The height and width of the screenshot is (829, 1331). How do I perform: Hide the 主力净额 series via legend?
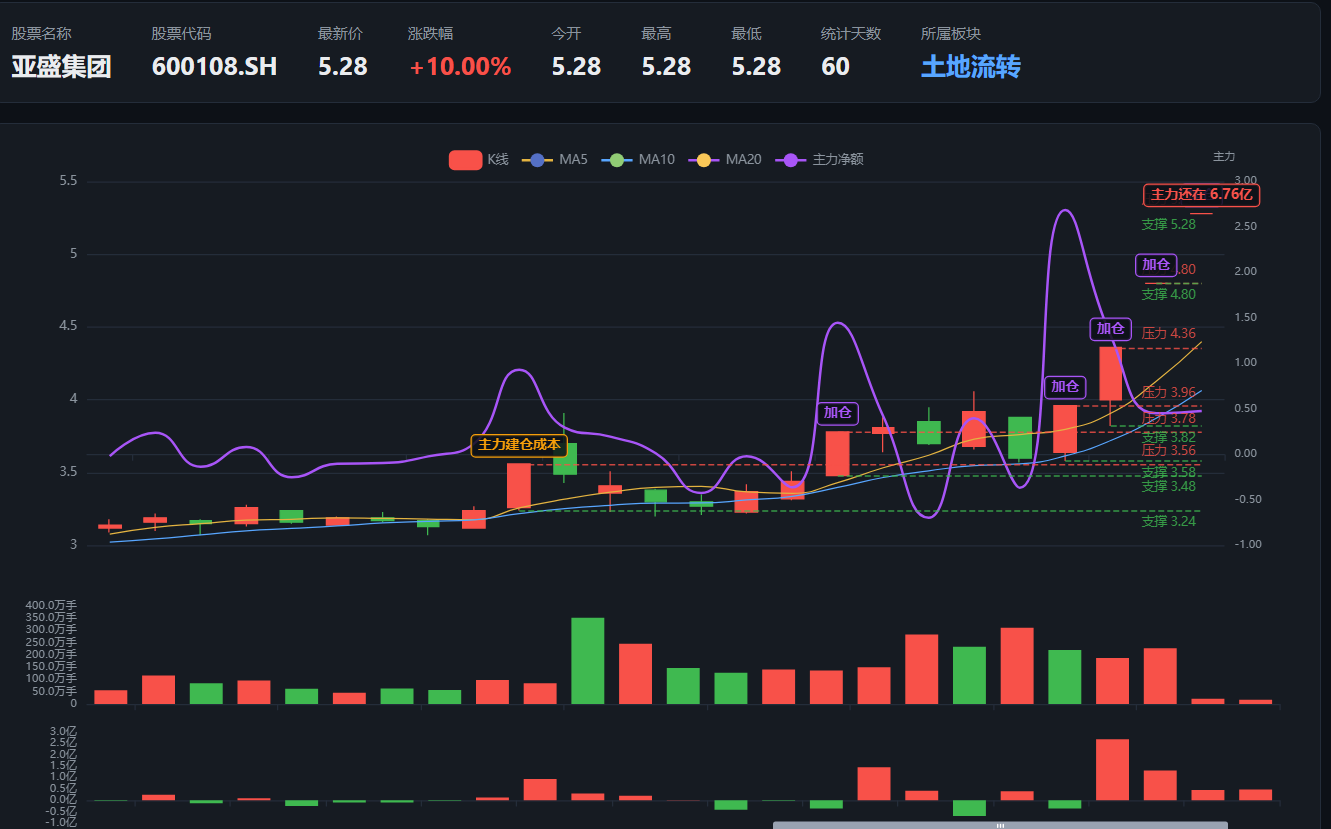pos(820,159)
